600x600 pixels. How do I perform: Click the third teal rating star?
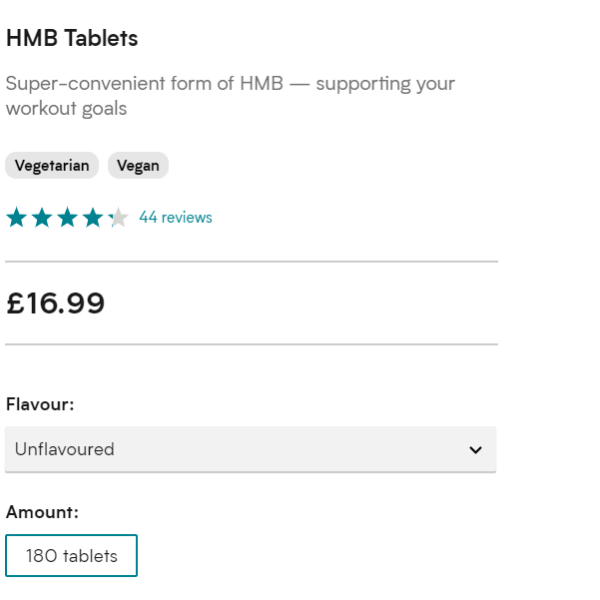click(x=67, y=218)
